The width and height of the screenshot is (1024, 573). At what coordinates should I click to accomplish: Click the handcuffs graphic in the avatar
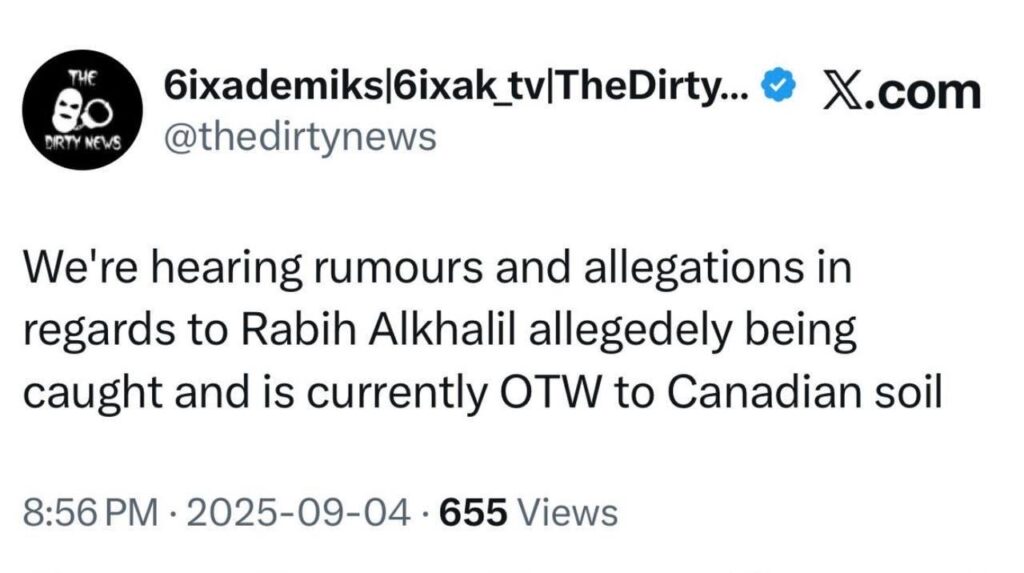[x=97, y=115]
